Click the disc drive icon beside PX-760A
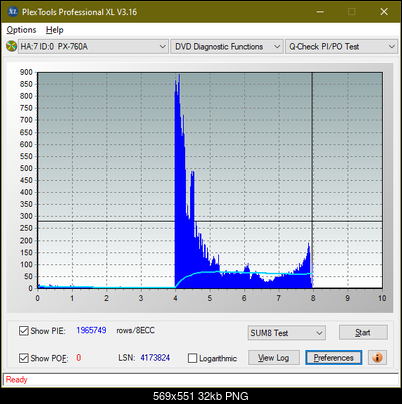Viewport: 402px width, 404px height. pos(12,46)
